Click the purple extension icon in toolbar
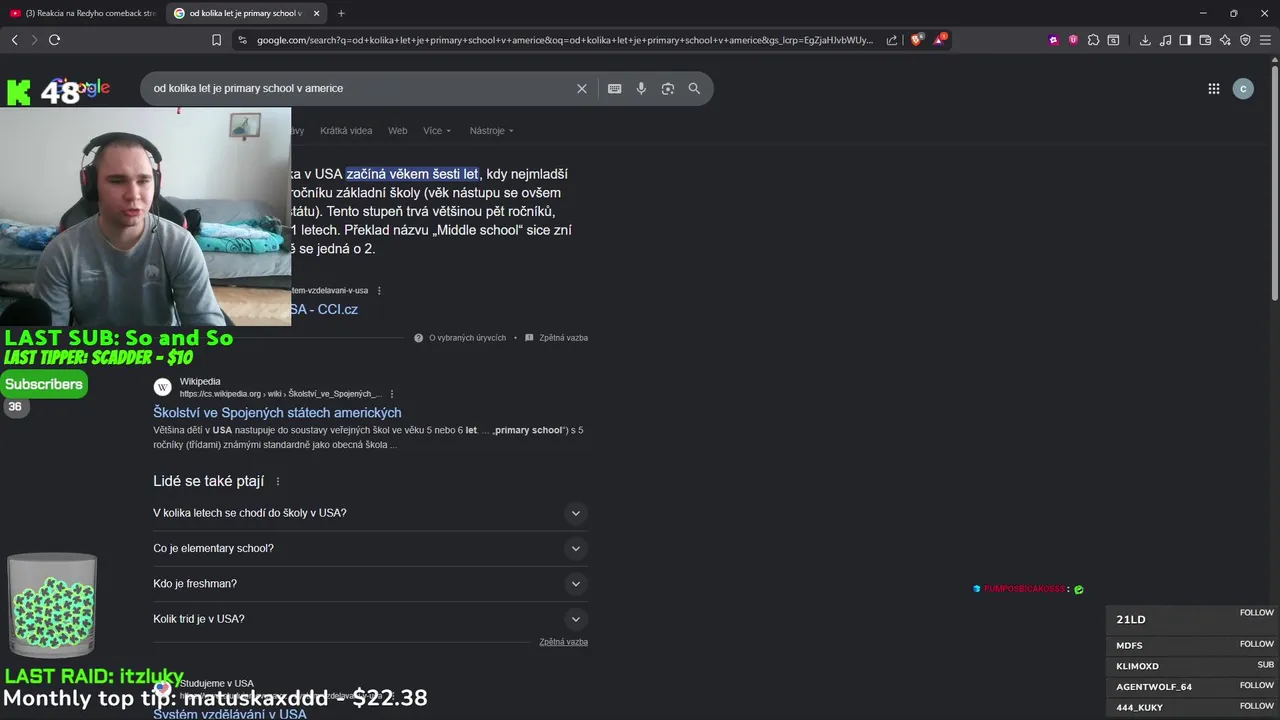This screenshot has width=1280, height=720. click(x=1053, y=40)
